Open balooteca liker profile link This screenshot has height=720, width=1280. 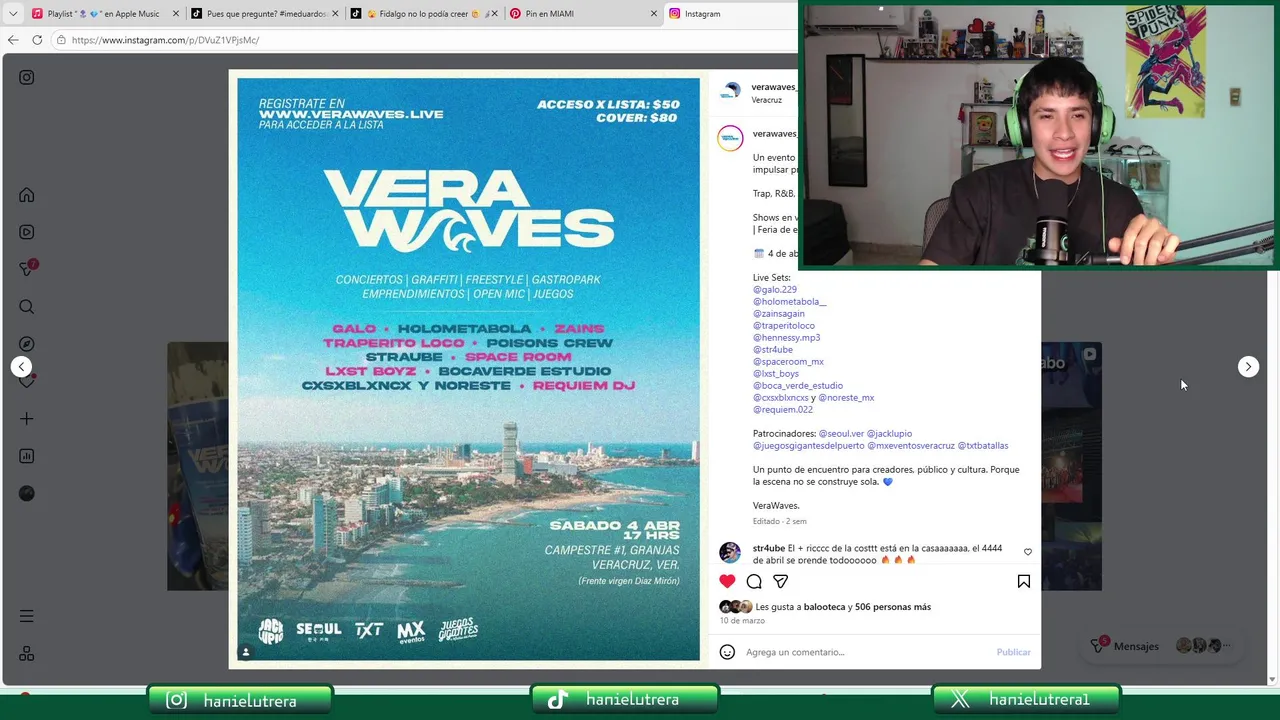click(x=824, y=607)
